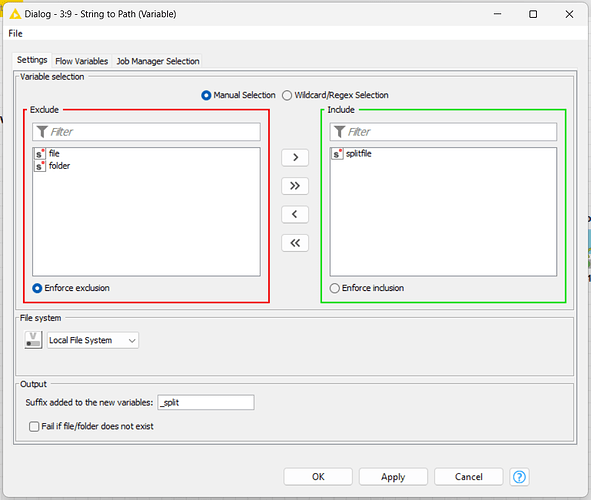Click the remove all double-left arrow
Screen dimensions: 591x500
295,243
